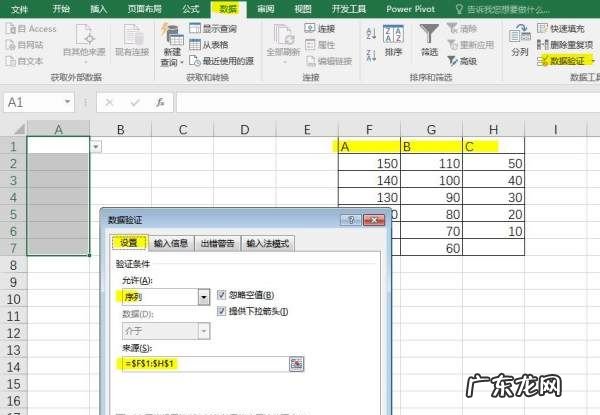Screen dimensions: 600x415
Task: Switch to the 出错警告 tab in dialog
Action: [x=217, y=243]
